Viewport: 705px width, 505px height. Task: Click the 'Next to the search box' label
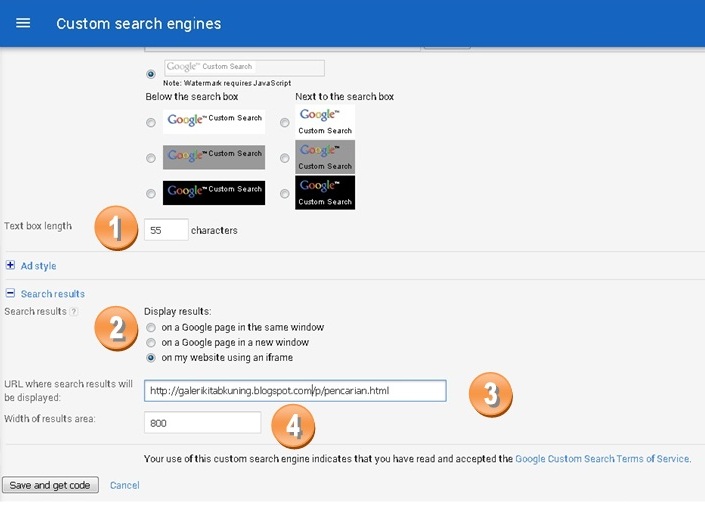tap(344, 97)
